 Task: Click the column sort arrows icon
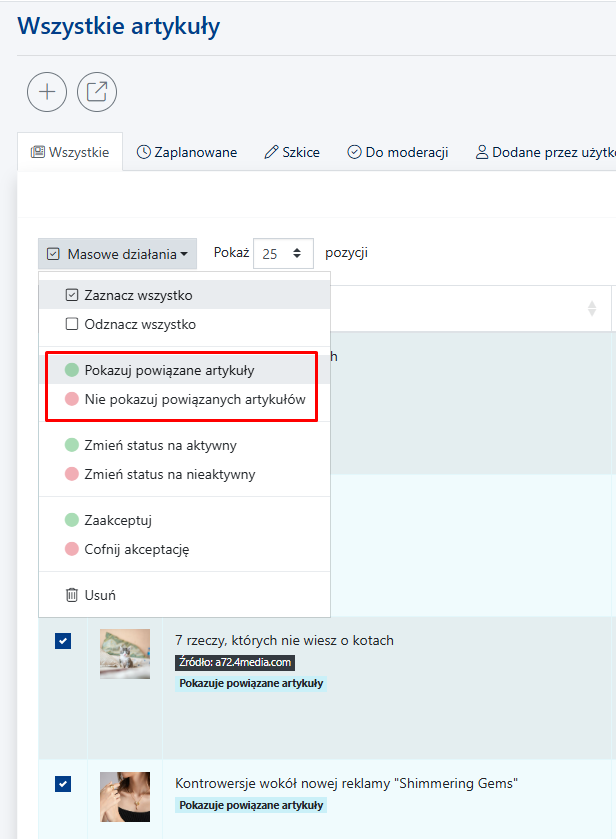click(x=591, y=309)
